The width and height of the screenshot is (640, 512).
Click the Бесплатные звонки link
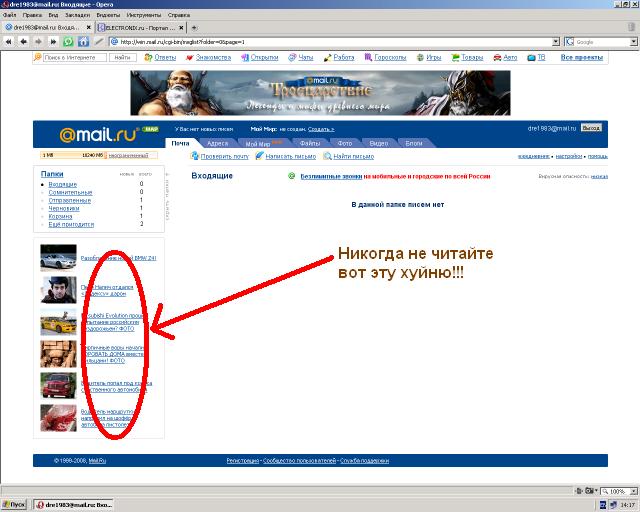(x=331, y=176)
